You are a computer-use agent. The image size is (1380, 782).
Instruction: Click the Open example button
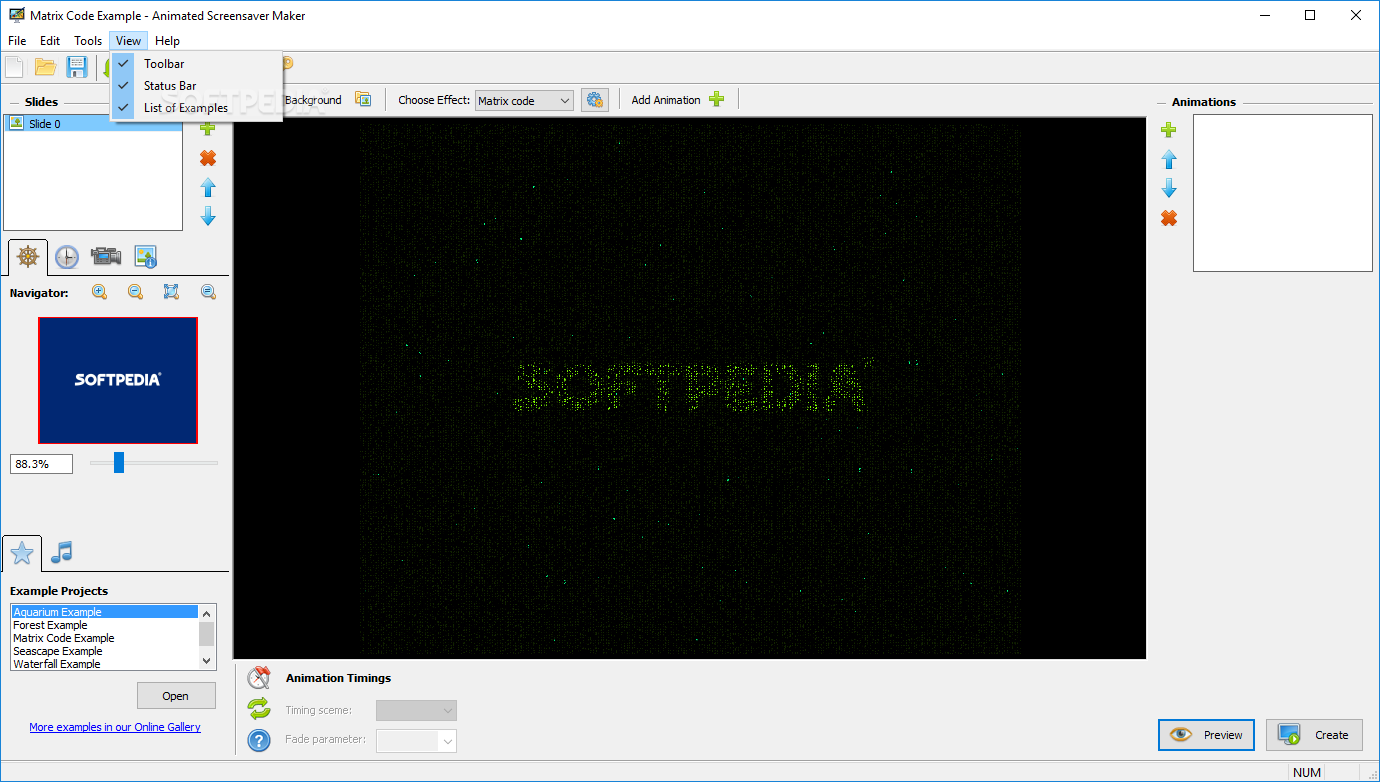176,696
